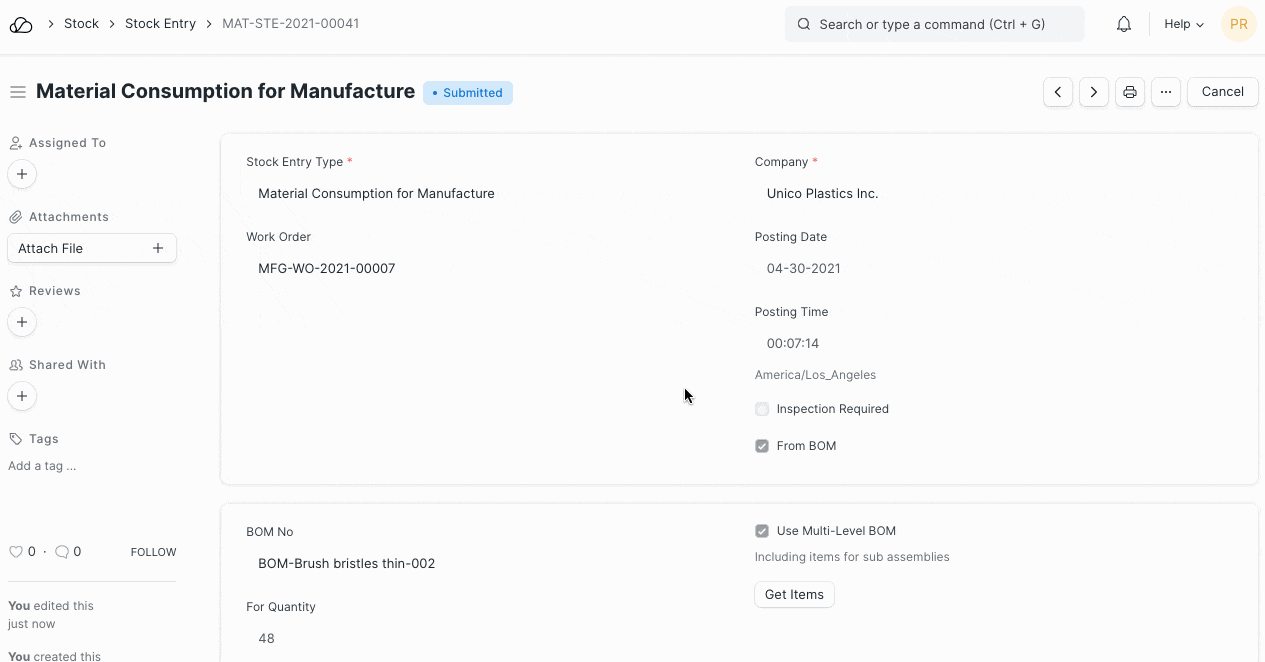This screenshot has width=1265, height=662.
Task: Toggle the From BOM checkbox
Action: pyautogui.click(x=762, y=446)
